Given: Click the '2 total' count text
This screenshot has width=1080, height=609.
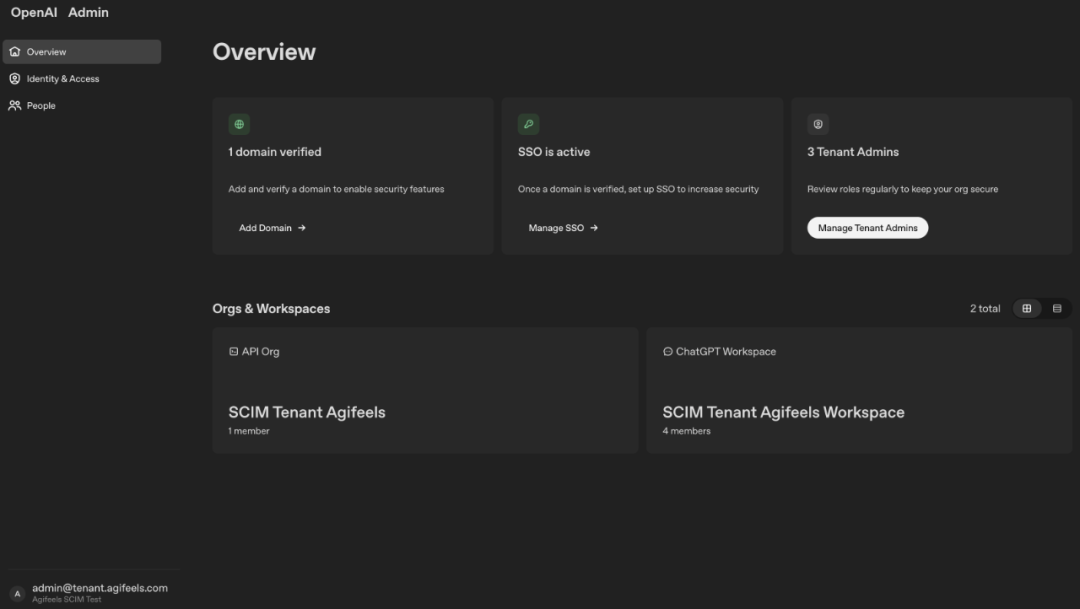Looking at the screenshot, I should [985, 309].
